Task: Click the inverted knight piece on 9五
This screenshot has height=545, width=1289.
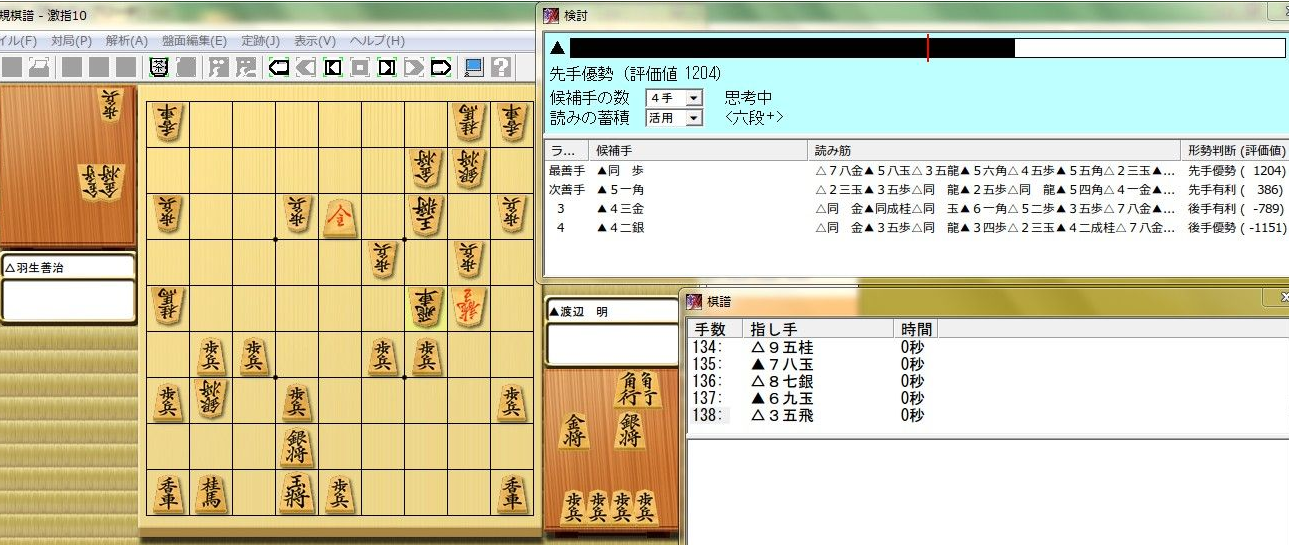Action: tap(167, 307)
